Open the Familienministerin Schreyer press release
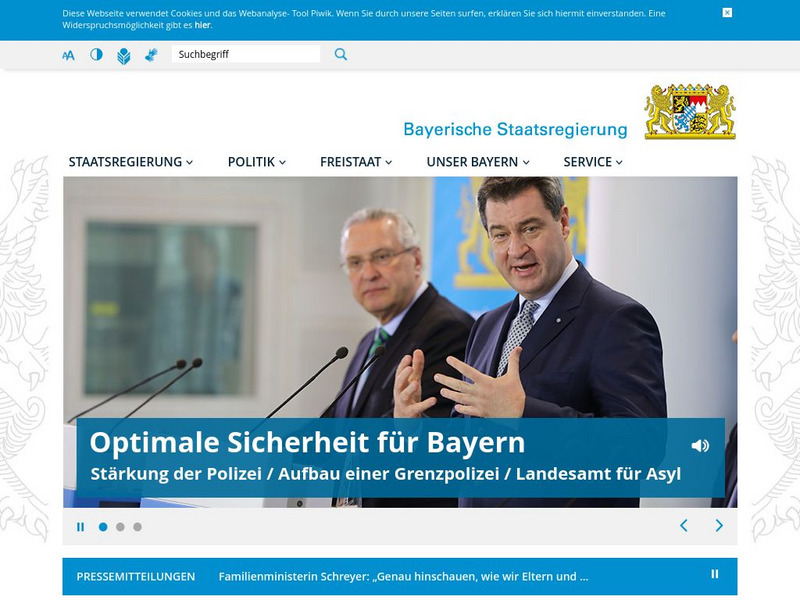Viewport: 800px width, 600px height. point(405,575)
